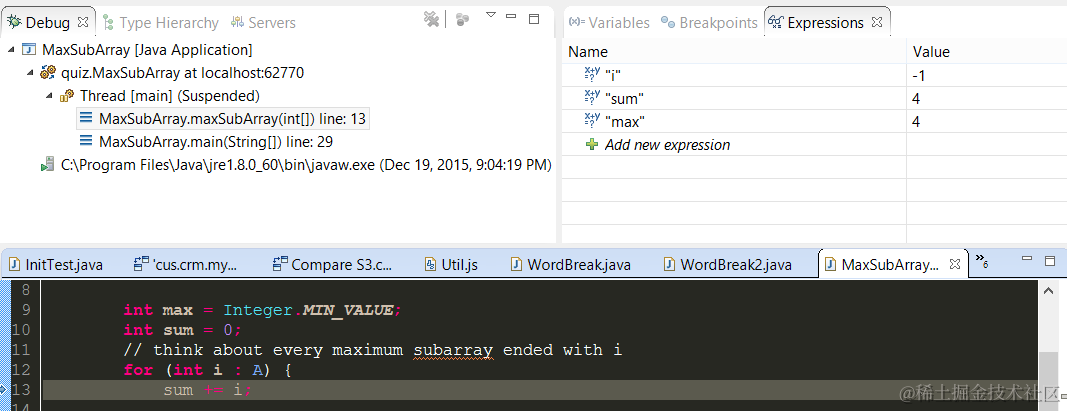Select MaxSubArray [Java Application] launch

[147, 50]
